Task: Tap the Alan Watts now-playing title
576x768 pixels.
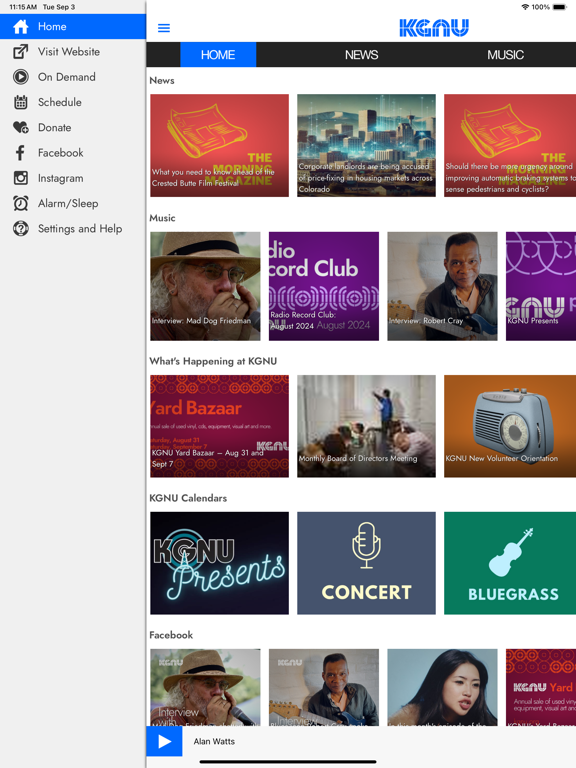Action: click(x=214, y=742)
